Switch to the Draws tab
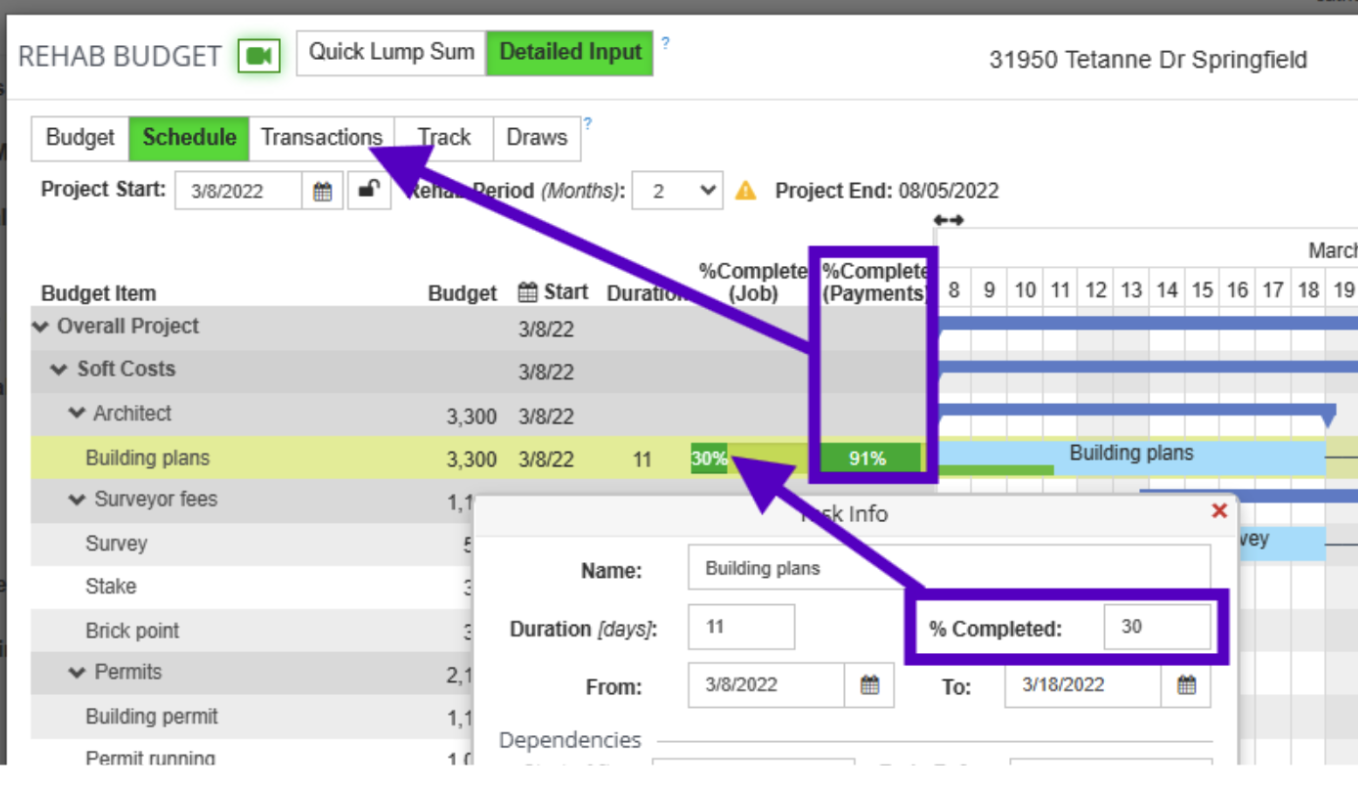The width and height of the screenshot is (1358, 788). pyautogui.click(x=536, y=138)
